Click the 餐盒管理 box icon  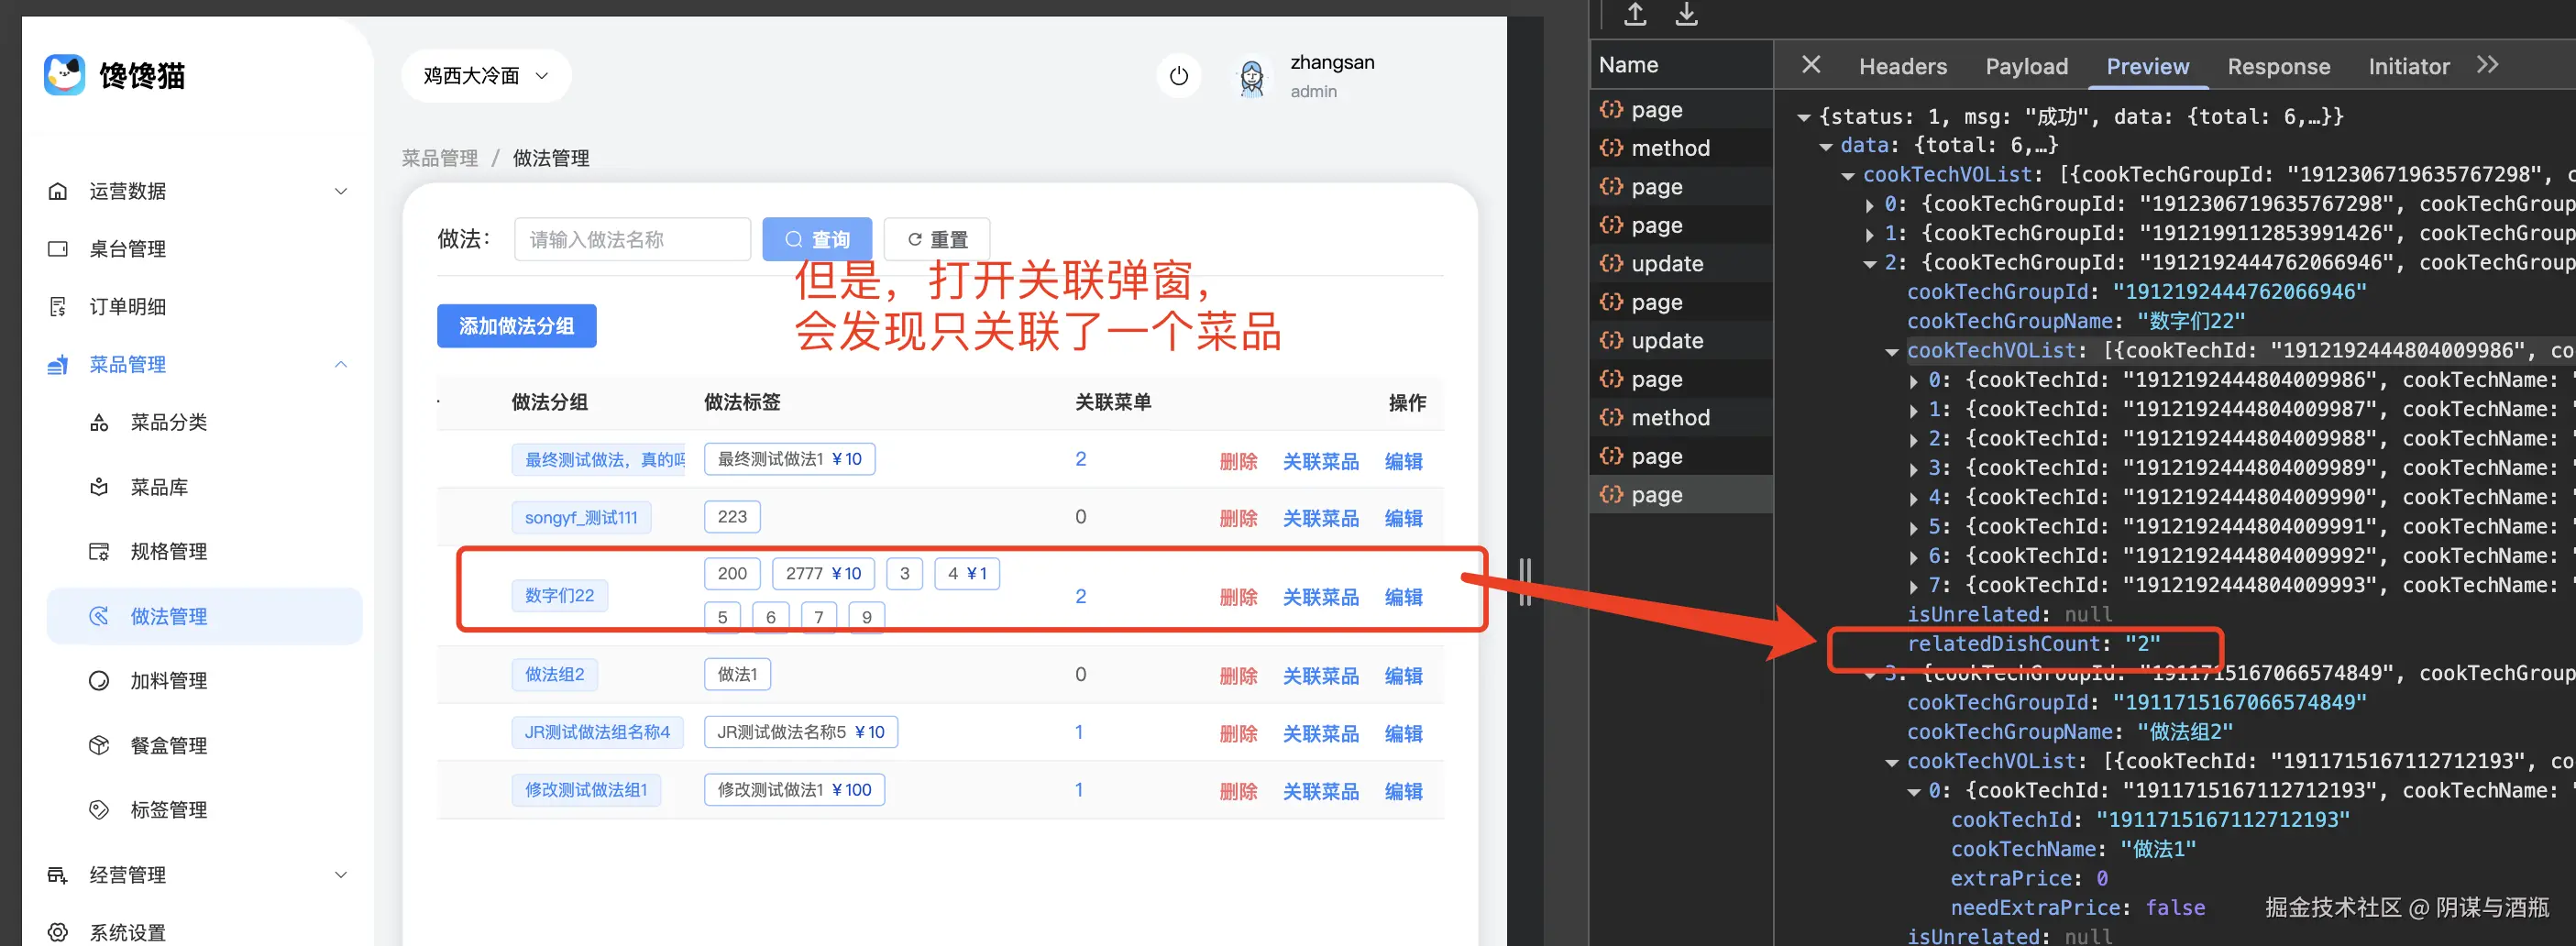point(99,745)
